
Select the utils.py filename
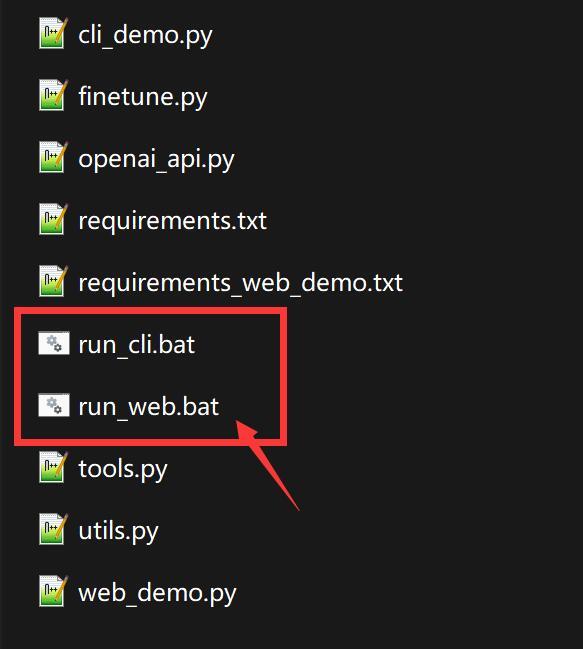click(118, 531)
